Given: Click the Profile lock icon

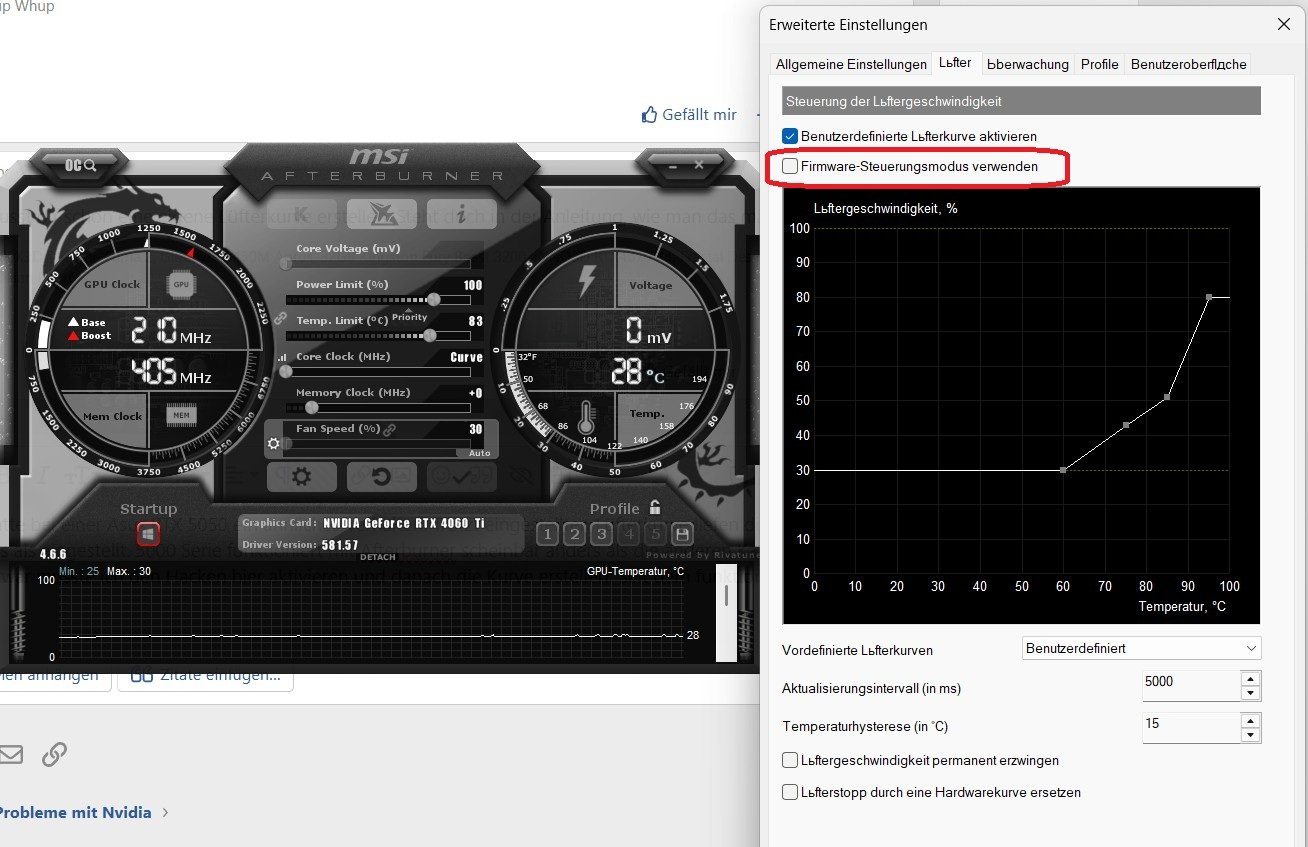Looking at the screenshot, I should tap(655, 507).
